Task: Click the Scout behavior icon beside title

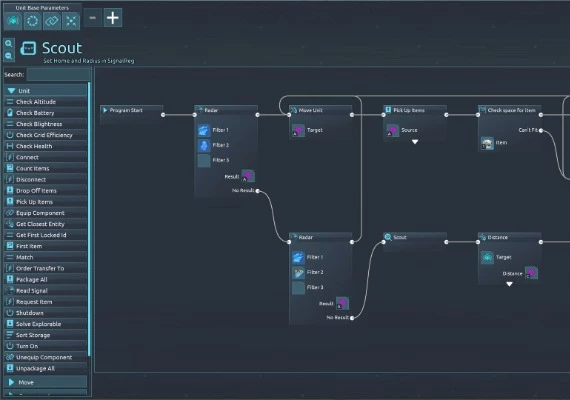Action: click(28, 48)
